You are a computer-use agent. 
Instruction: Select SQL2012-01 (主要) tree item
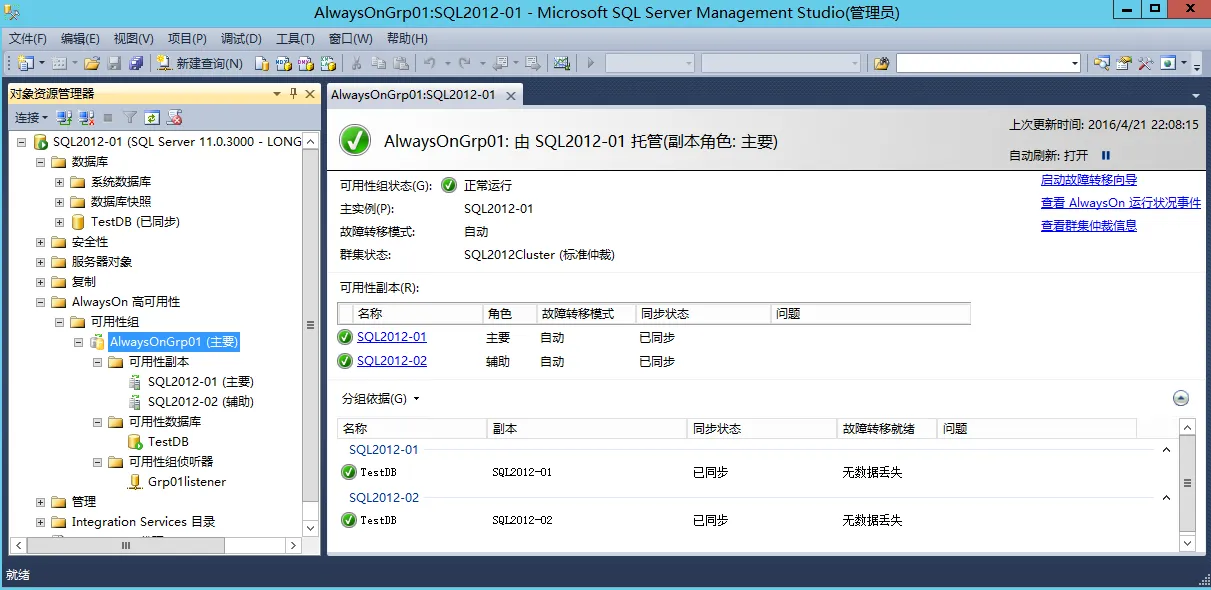pyautogui.click(x=200, y=382)
